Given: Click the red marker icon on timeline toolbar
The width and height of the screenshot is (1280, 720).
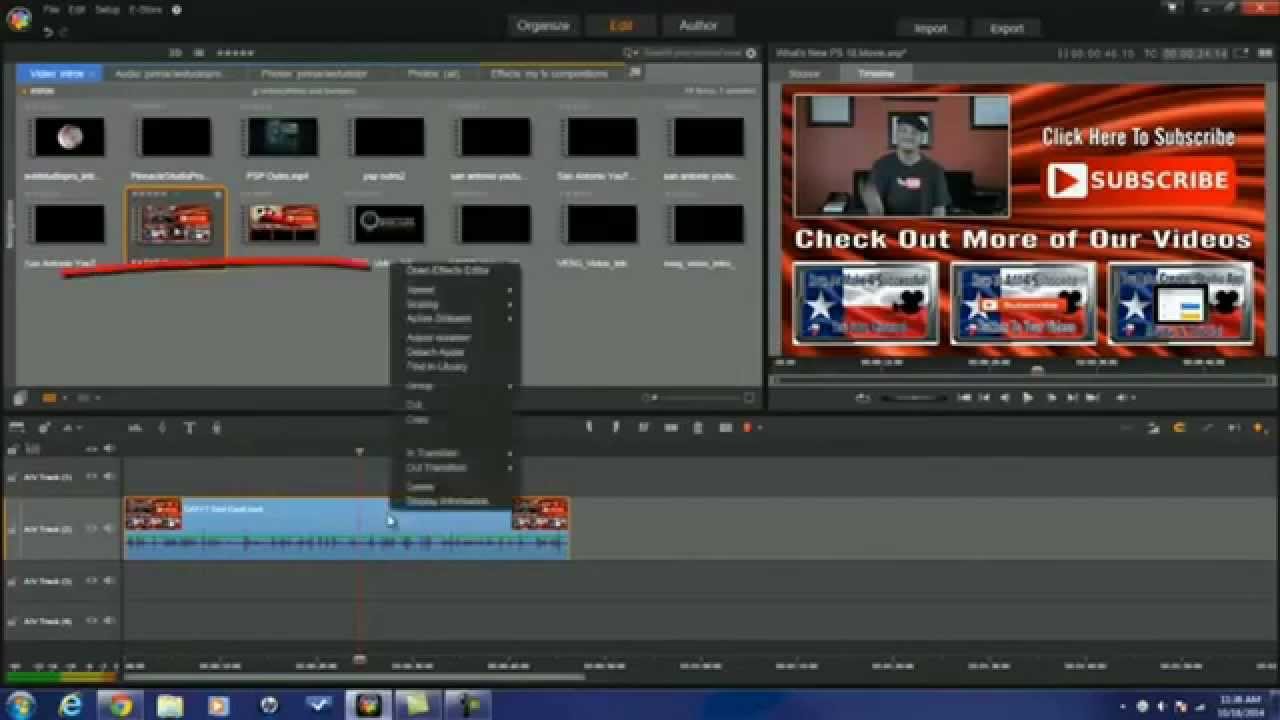Looking at the screenshot, I should [x=746, y=427].
